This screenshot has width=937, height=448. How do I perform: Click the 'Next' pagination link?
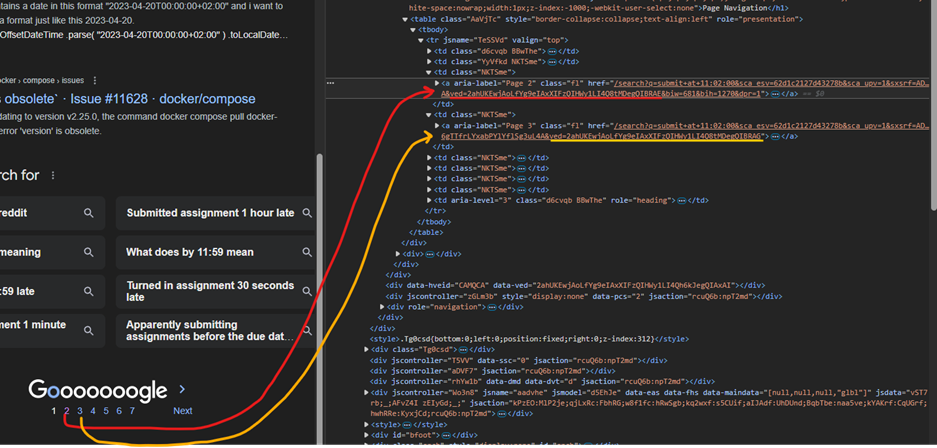(182, 411)
